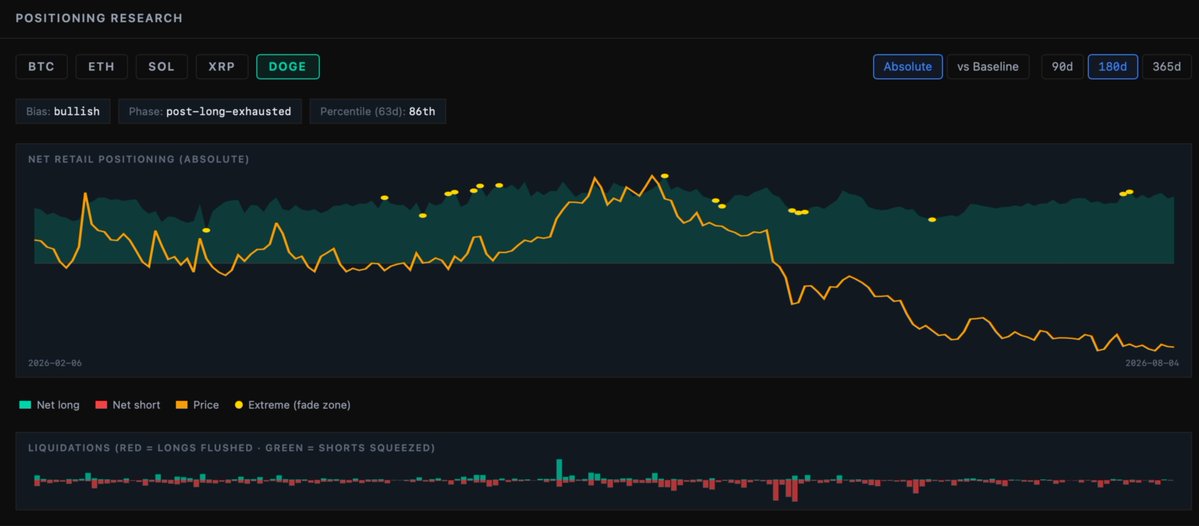The width and height of the screenshot is (1199, 526).
Task: Click the yellow extreme dot above the price peak
Action: tap(664, 176)
